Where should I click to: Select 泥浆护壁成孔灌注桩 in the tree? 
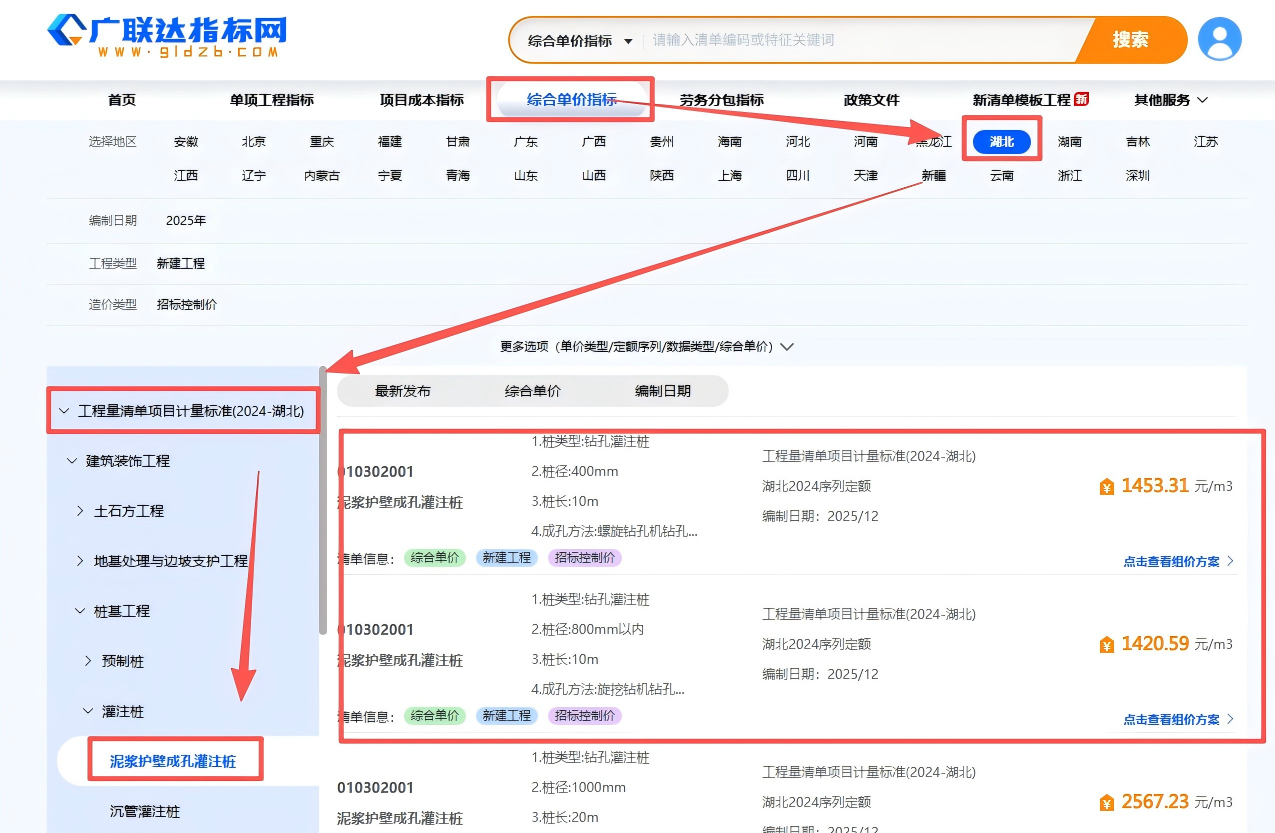(x=173, y=762)
